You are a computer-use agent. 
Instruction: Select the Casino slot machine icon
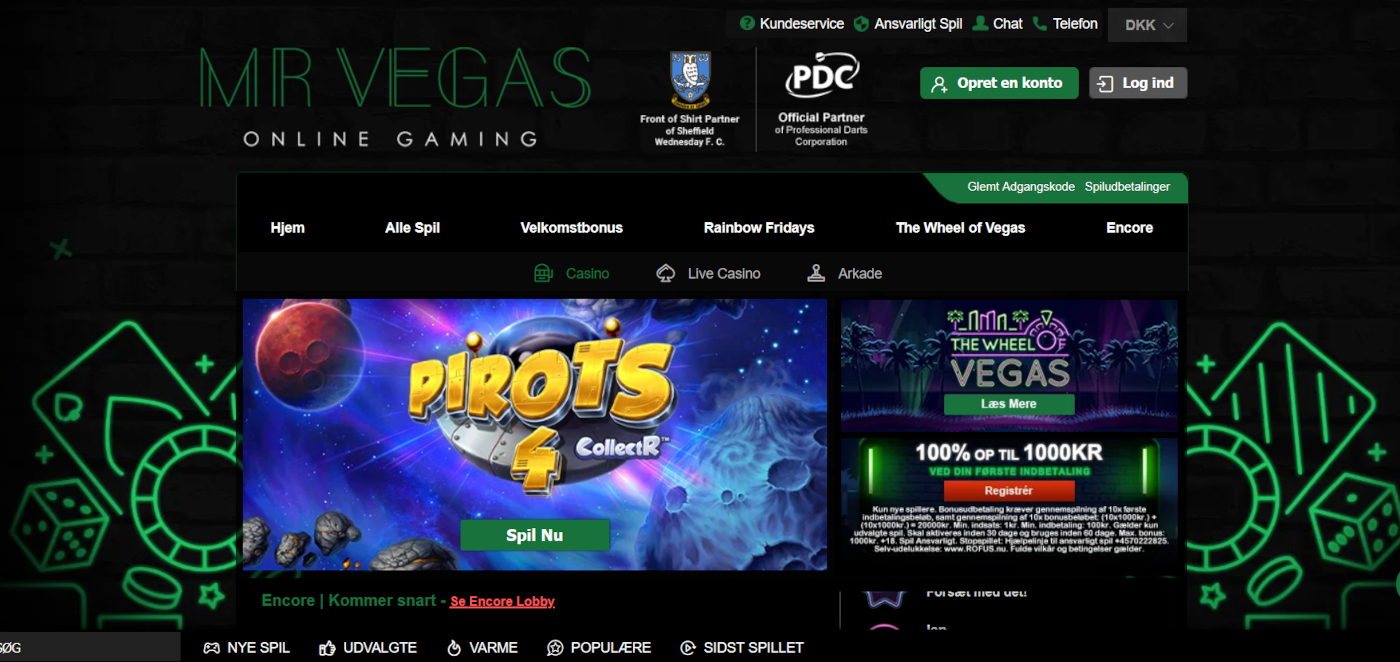(x=543, y=273)
